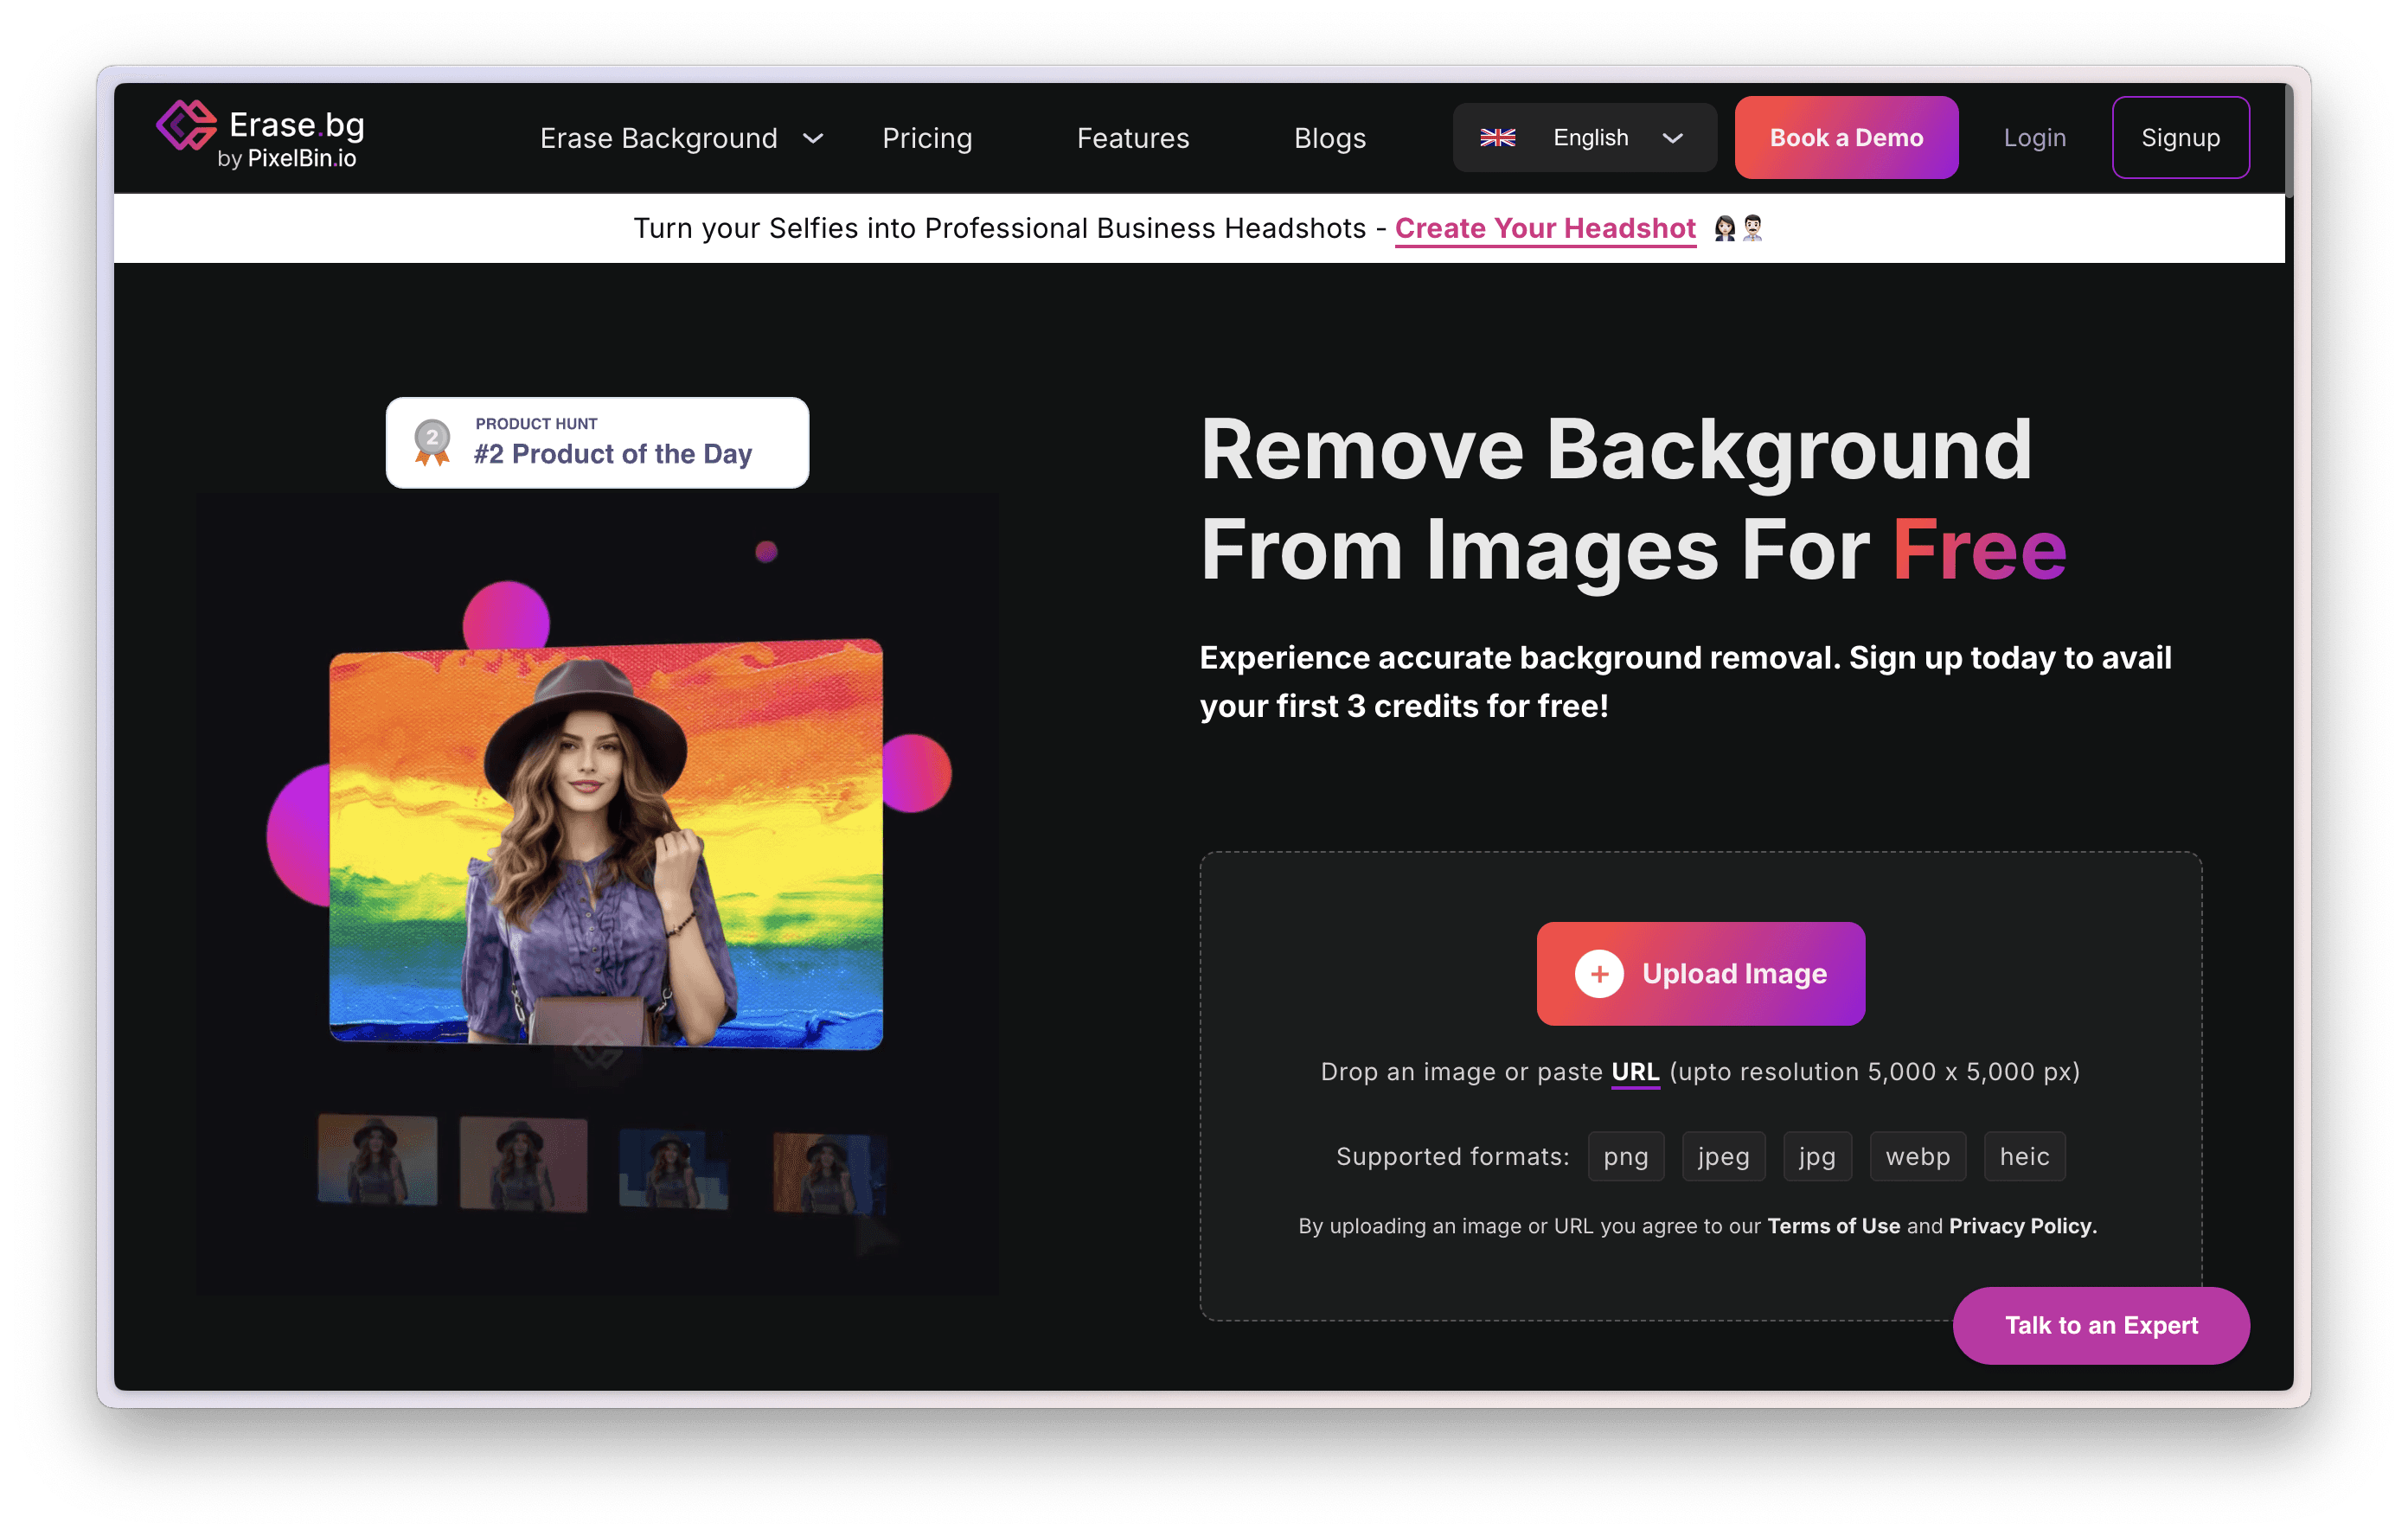Click the UK flag language icon

(1497, 138)
